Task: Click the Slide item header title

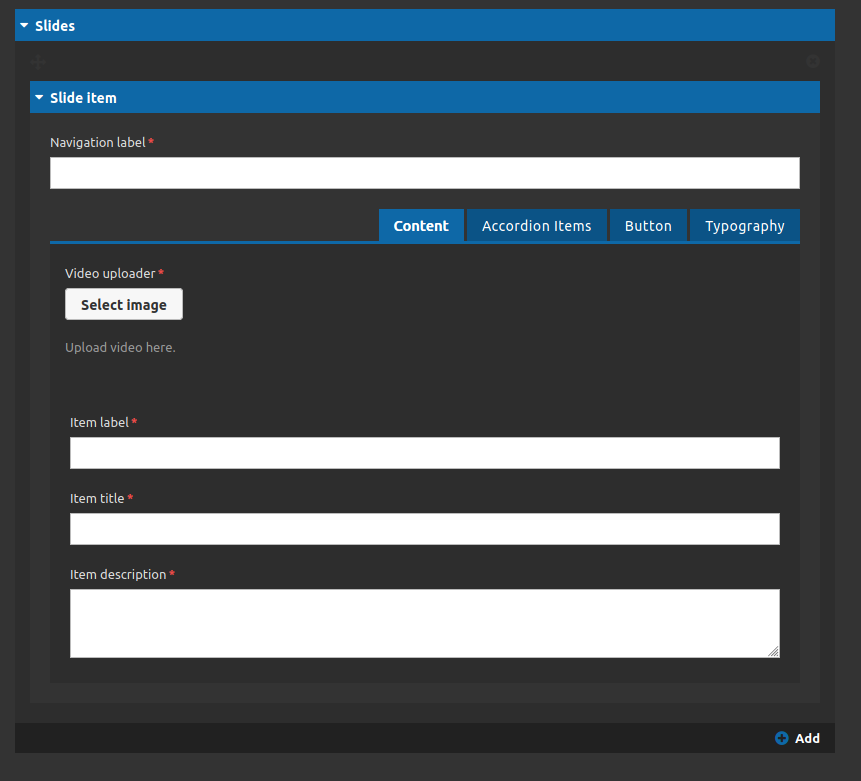Action: [x=83, y=98]
